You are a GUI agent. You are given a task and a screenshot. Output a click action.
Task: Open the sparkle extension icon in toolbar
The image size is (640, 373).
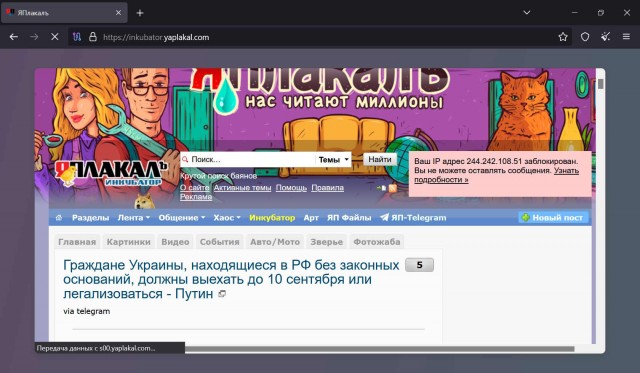pos(605,37)
